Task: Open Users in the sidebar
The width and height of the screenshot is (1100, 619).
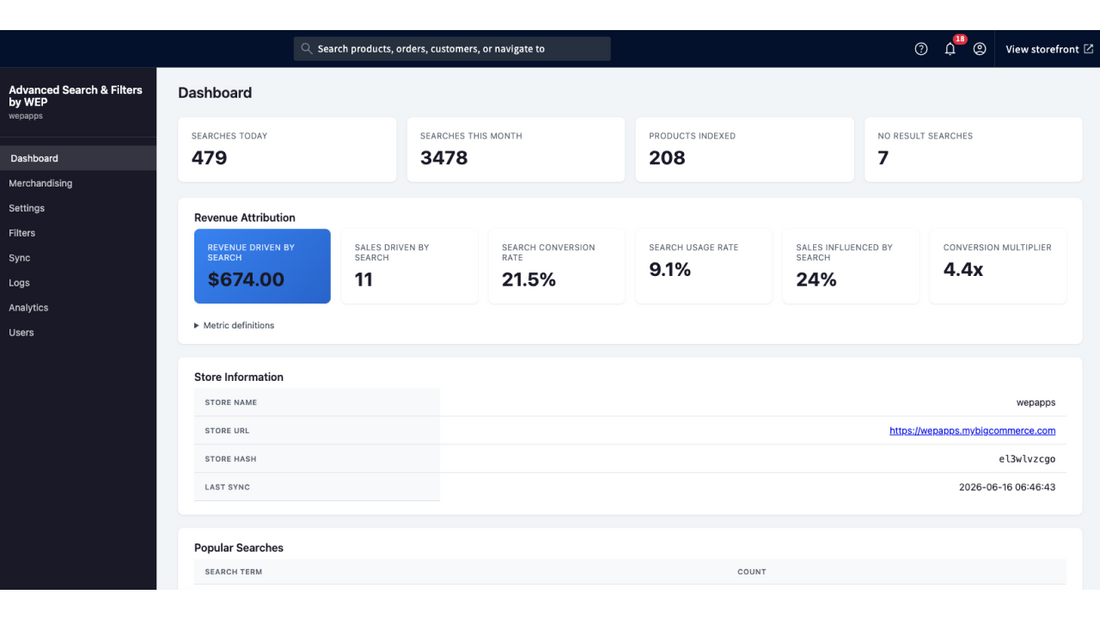Action: tap(78, 333)
